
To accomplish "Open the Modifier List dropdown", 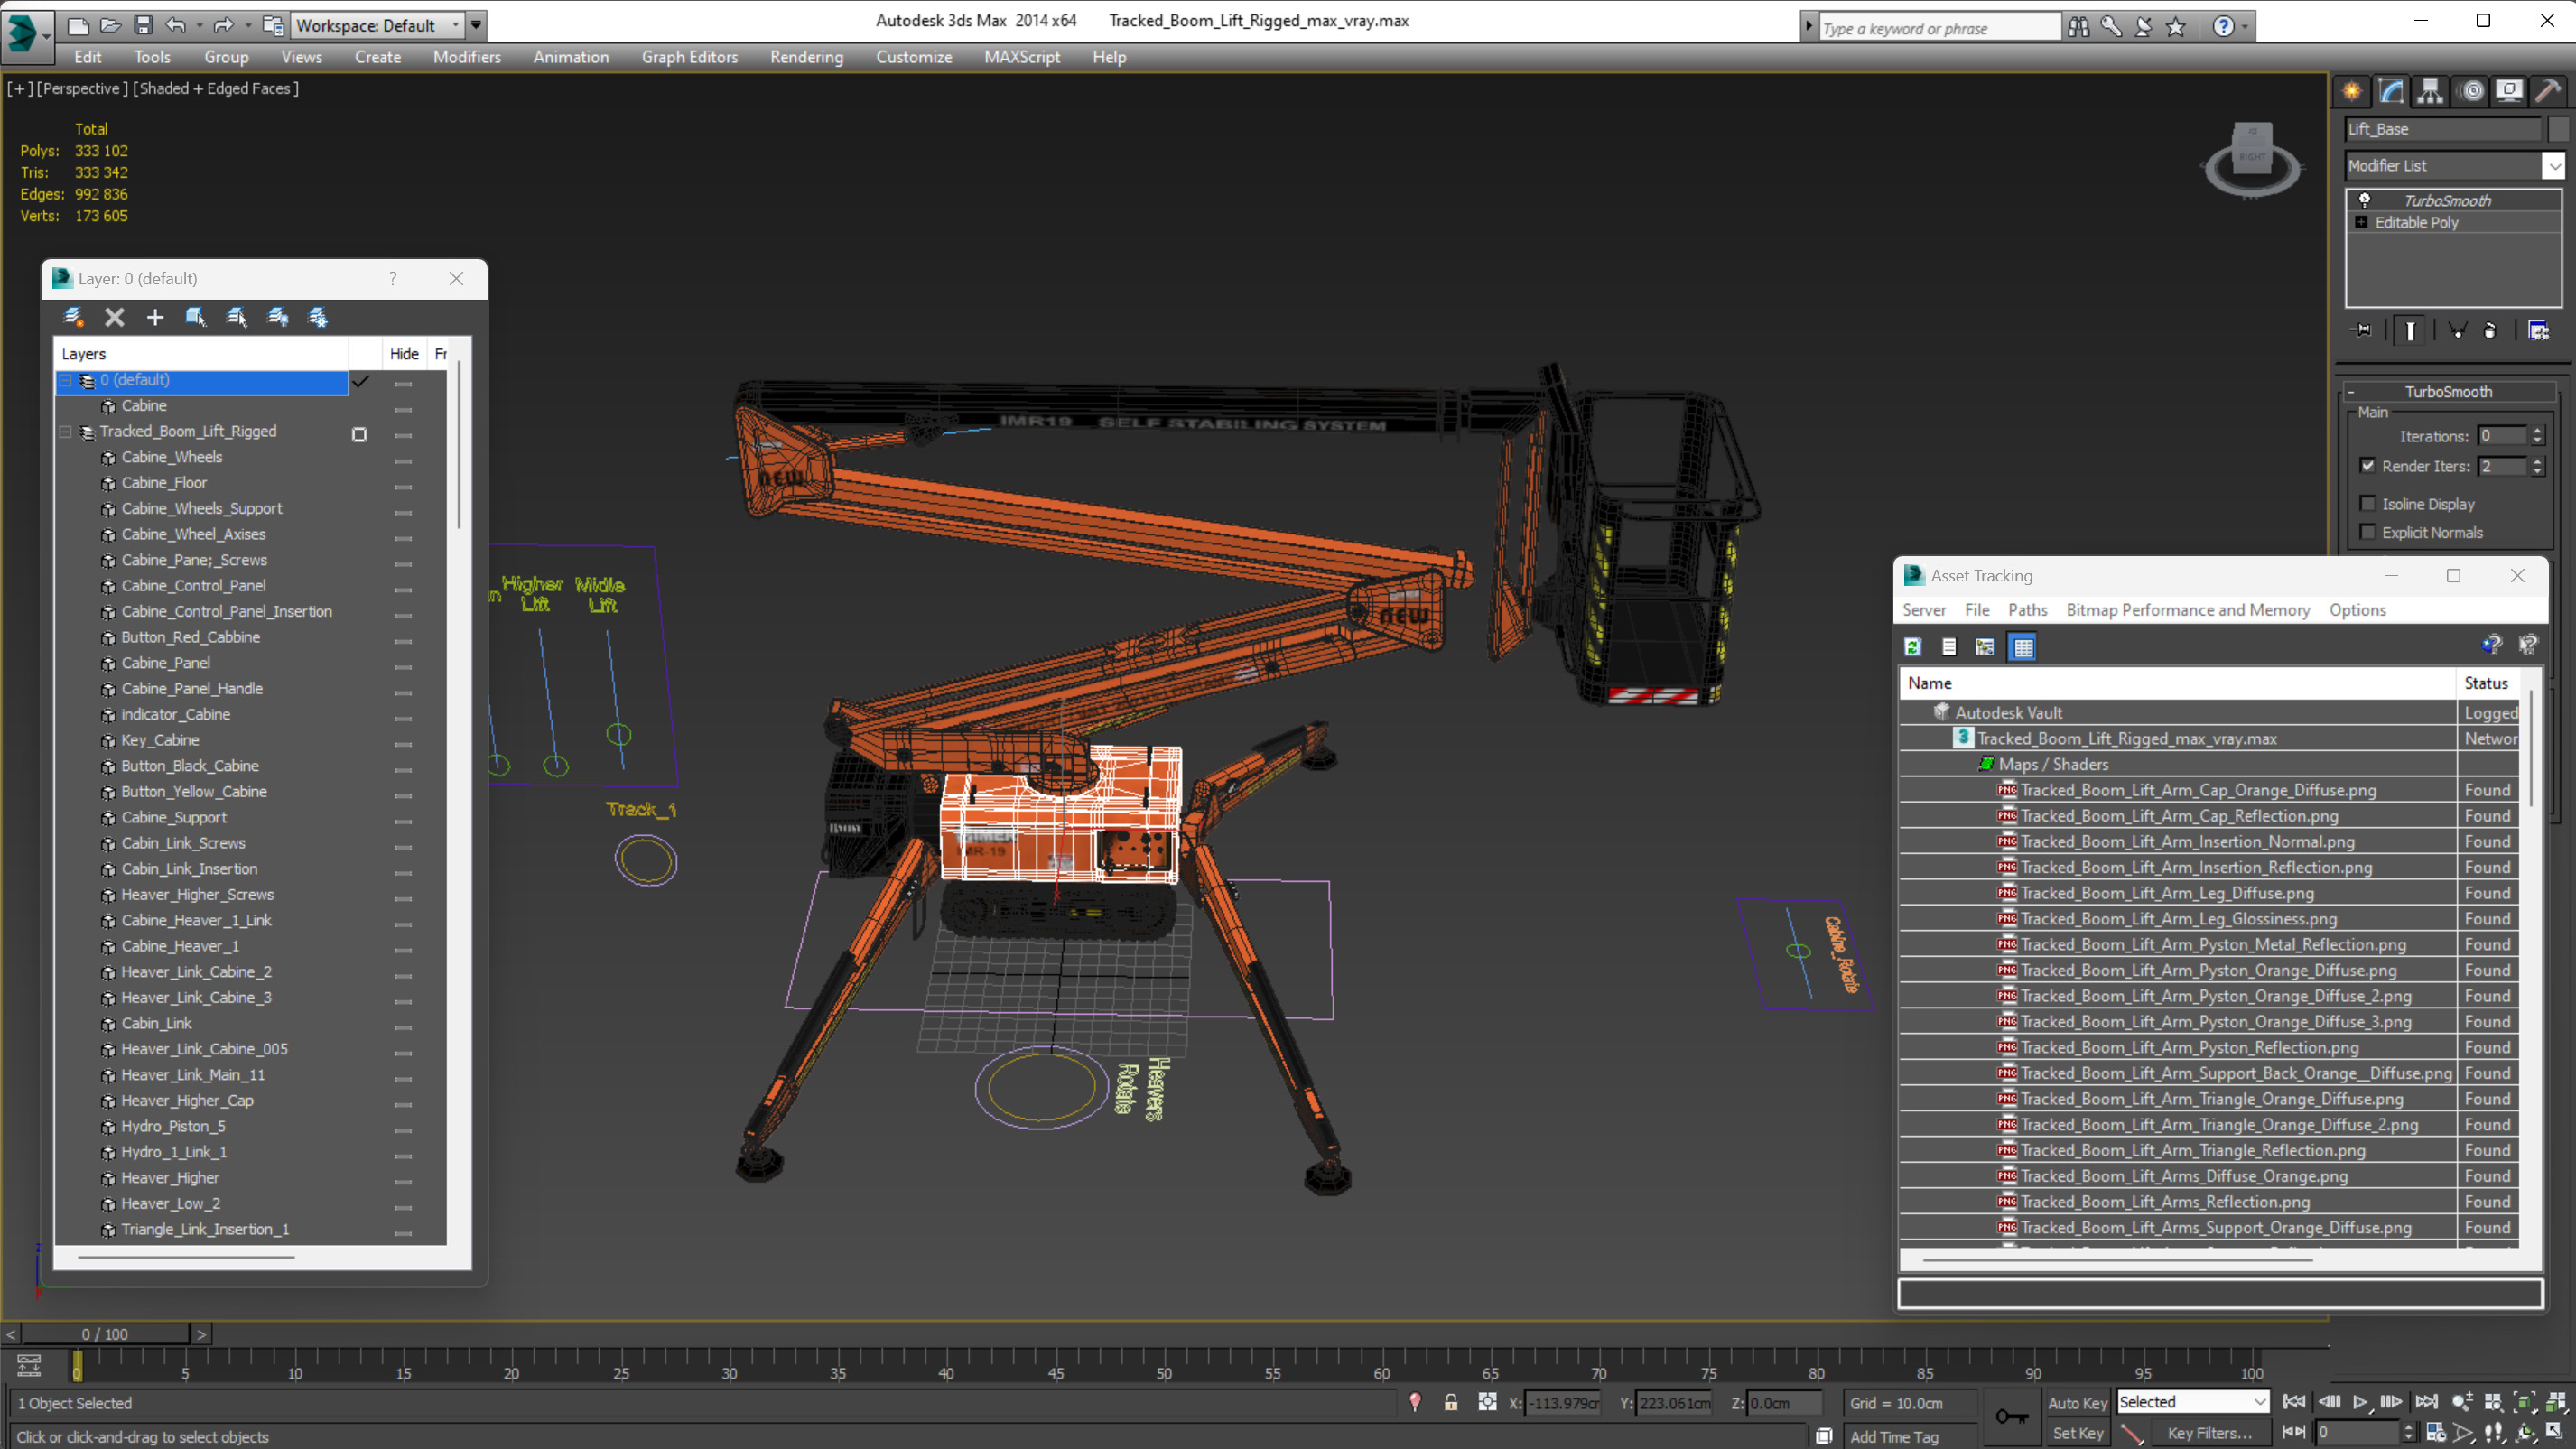I will coord(2455,165).
